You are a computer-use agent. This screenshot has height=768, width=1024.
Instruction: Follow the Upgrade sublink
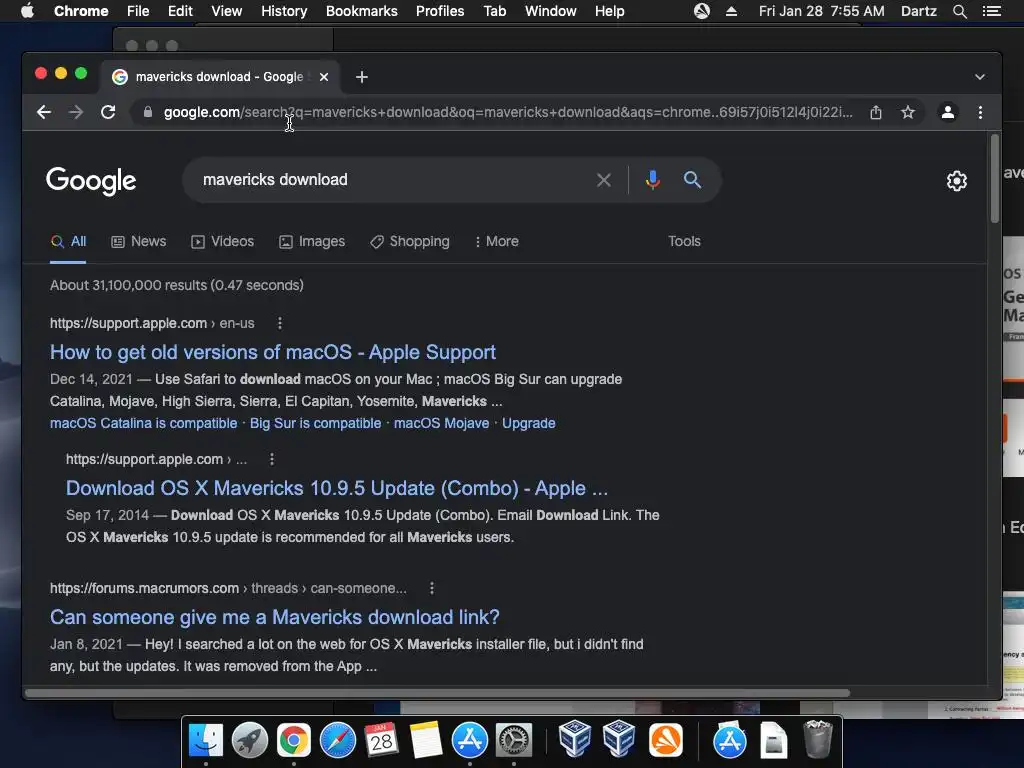[x=528, y=423]
